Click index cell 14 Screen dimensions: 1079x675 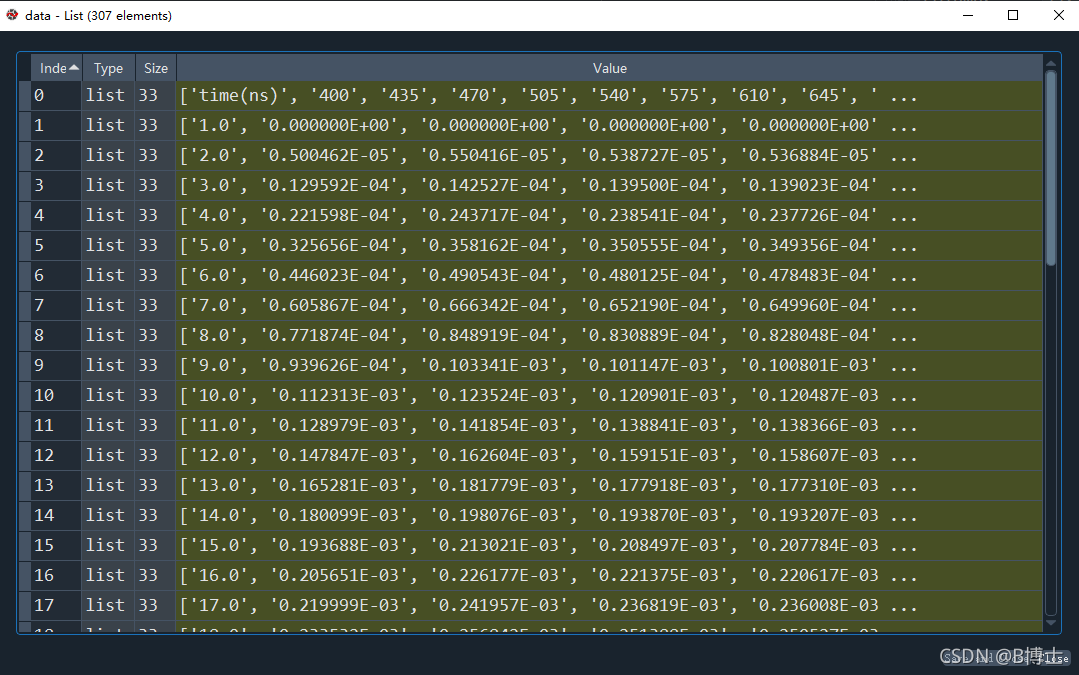click(x=56, y=515)
